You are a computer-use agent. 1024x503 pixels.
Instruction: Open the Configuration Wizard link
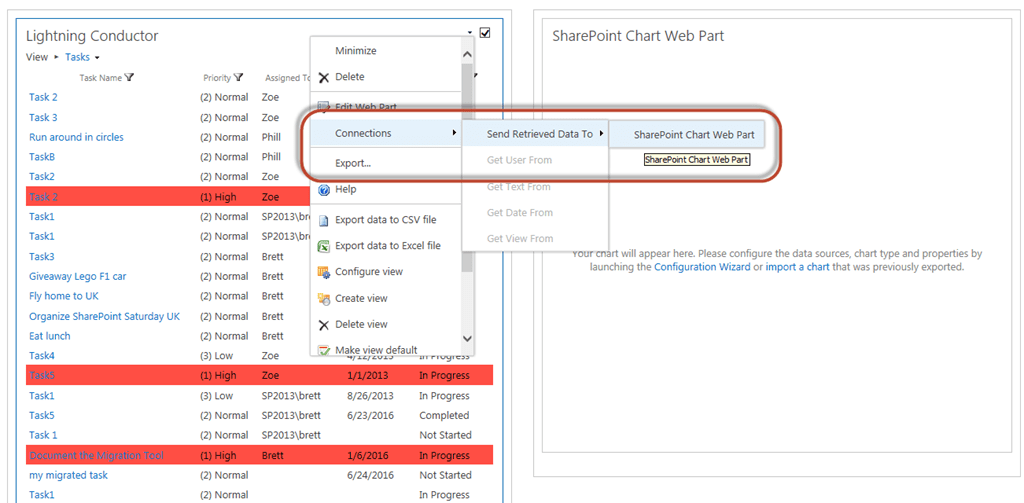[x=703, y=267]
